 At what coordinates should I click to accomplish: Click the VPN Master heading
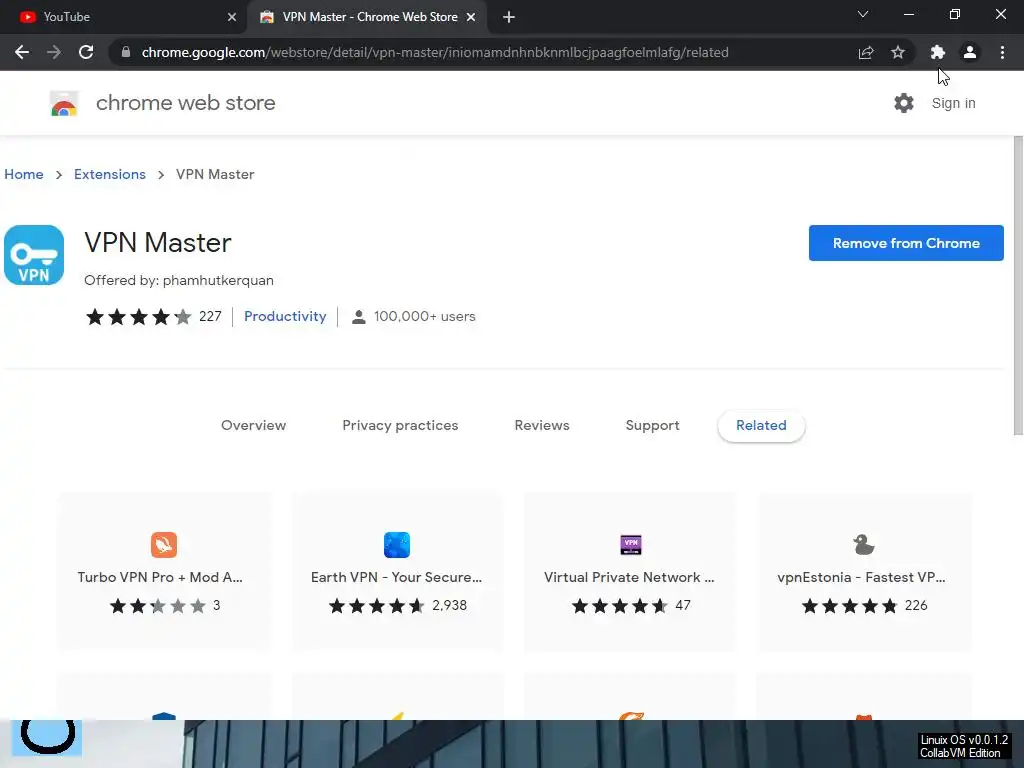point(157,242)
